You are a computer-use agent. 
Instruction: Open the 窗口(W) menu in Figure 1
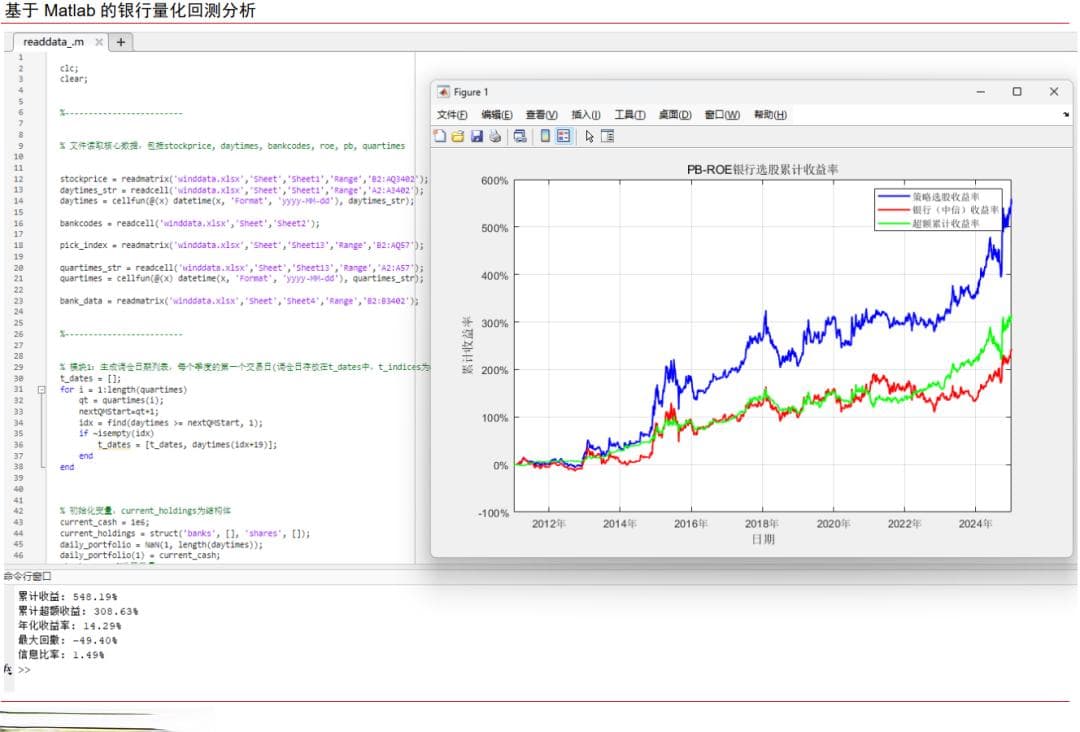pos(722,115)
